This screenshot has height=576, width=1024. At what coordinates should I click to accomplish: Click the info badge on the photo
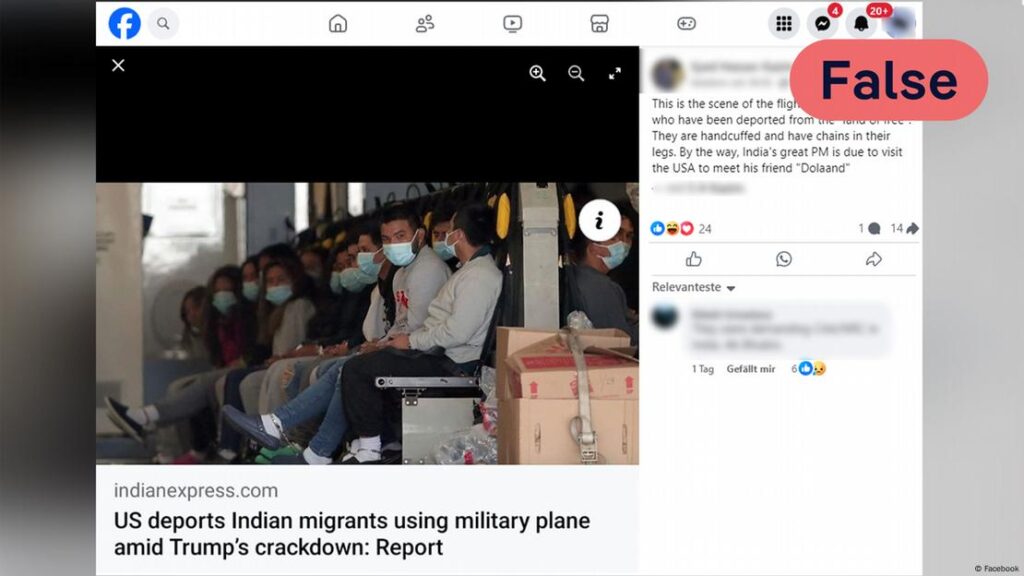click(x=600, y=221)
